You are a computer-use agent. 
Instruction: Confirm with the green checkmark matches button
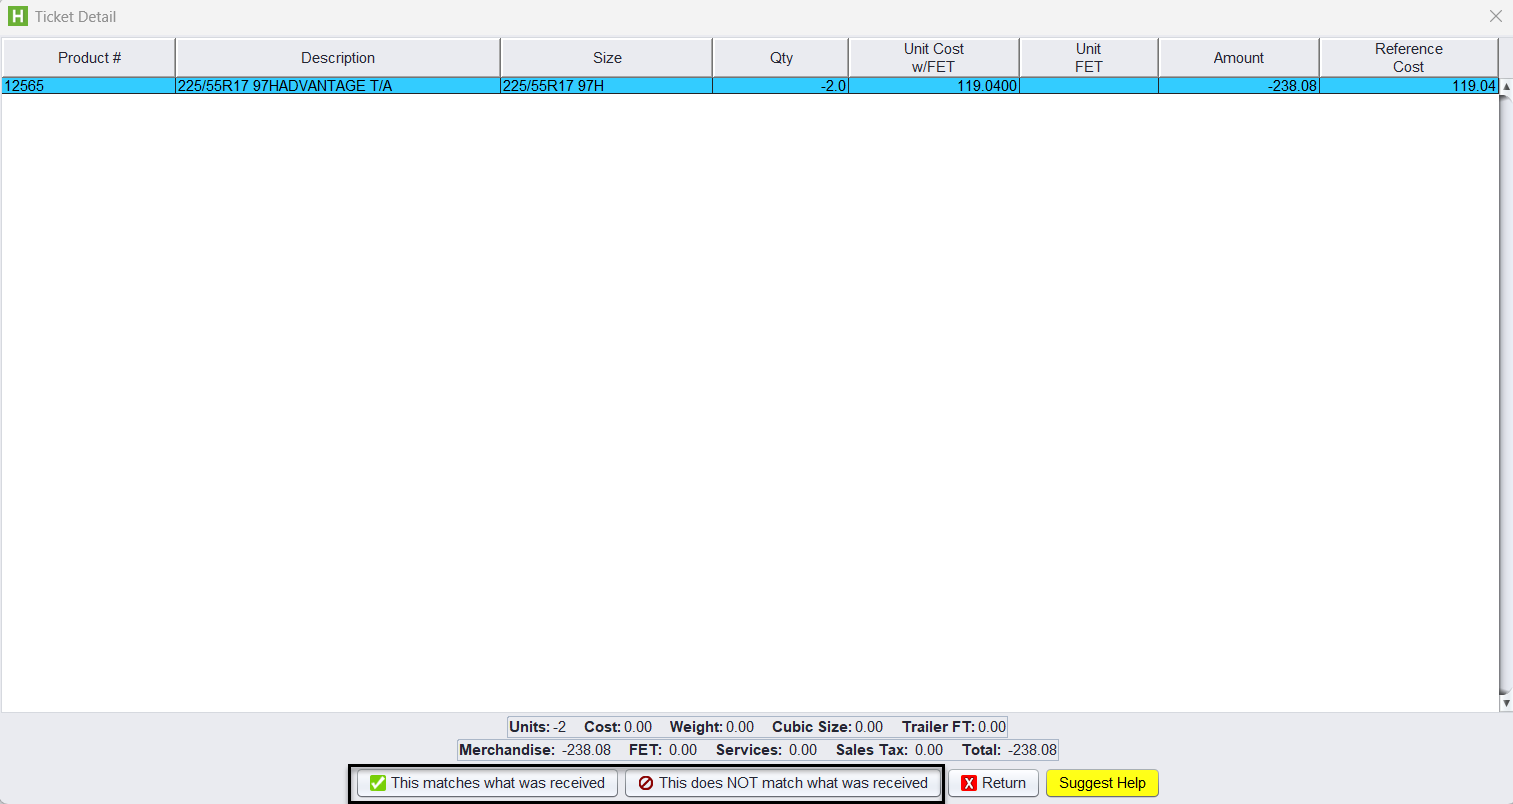click(x=487, y=783)
